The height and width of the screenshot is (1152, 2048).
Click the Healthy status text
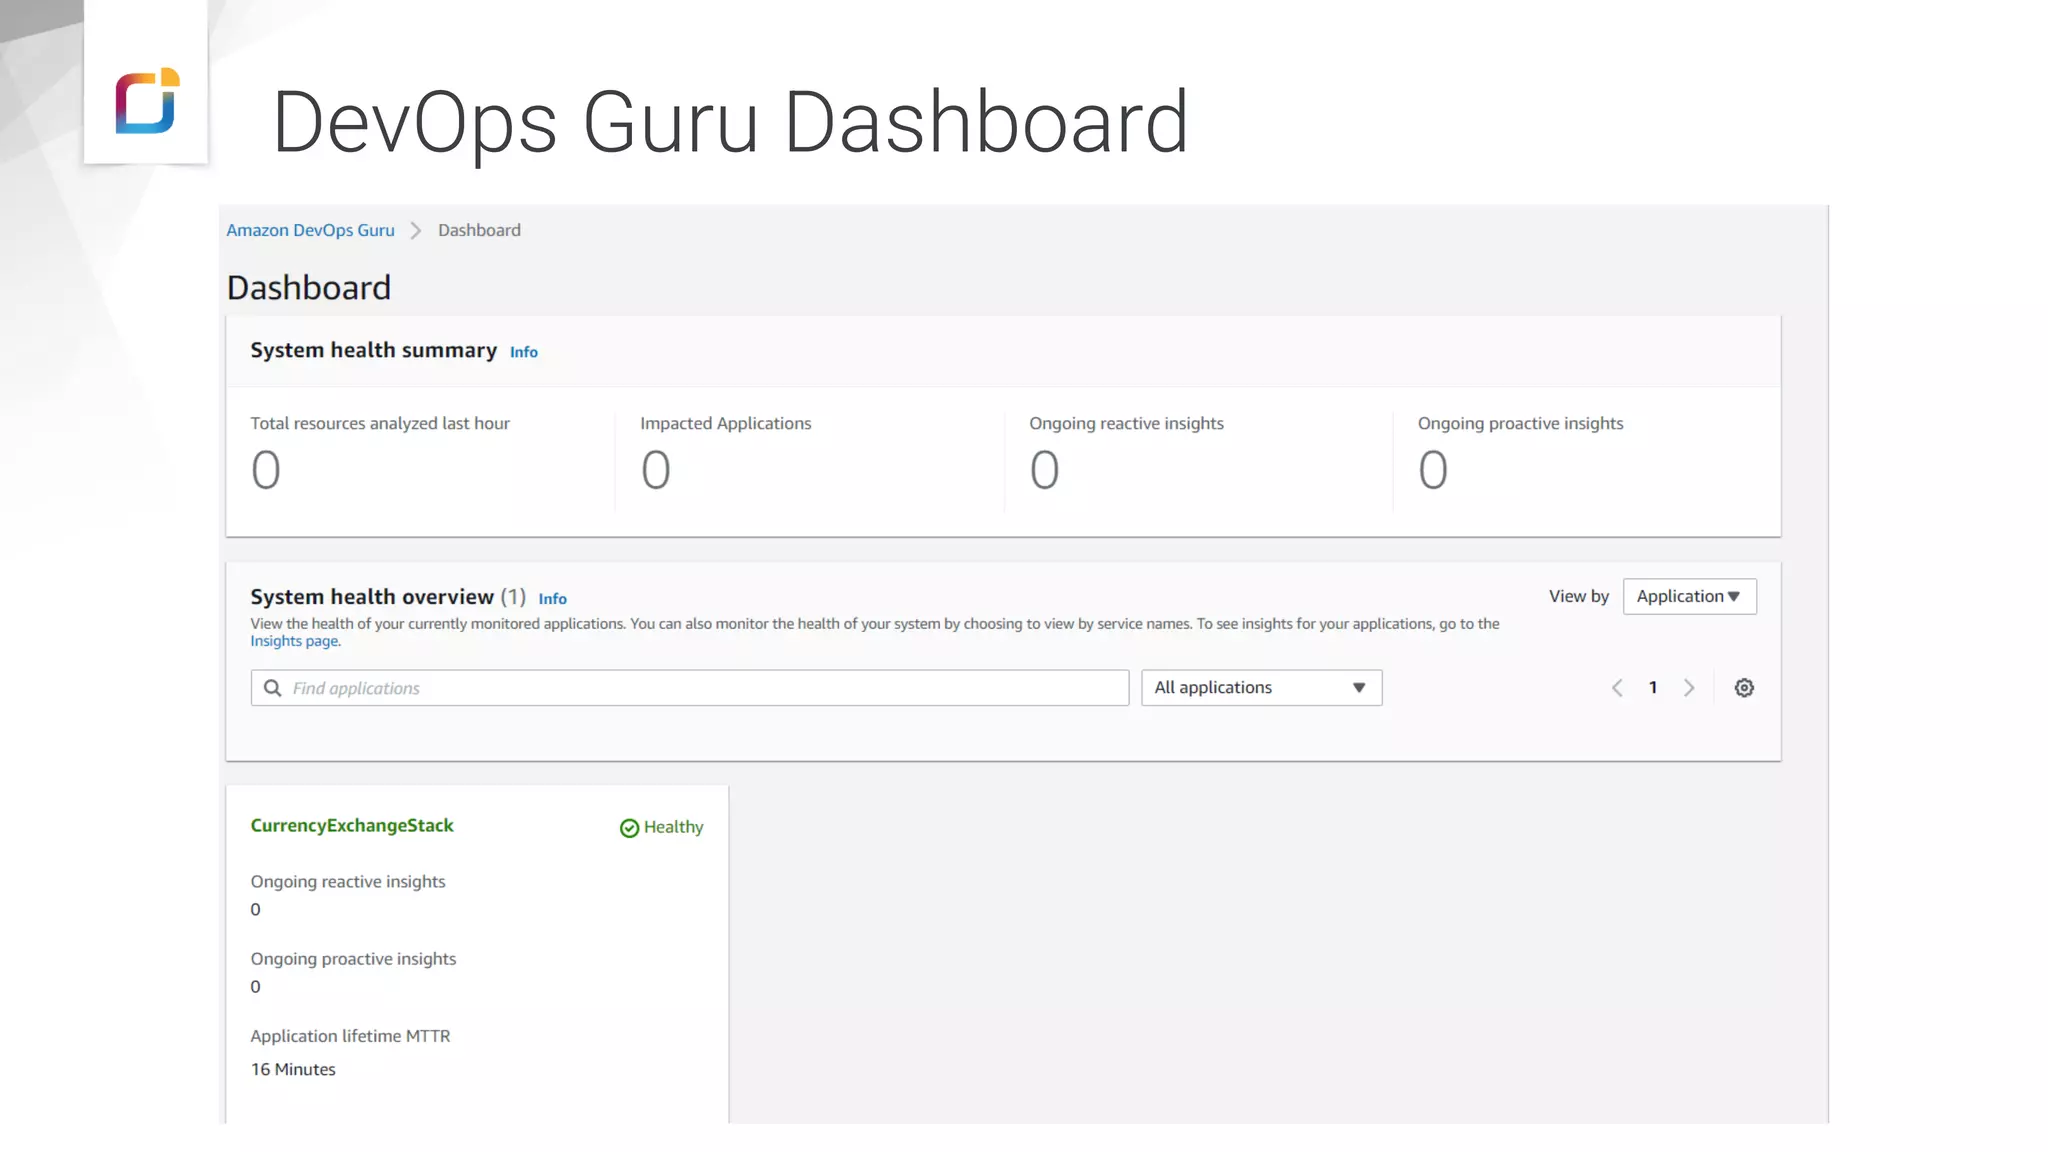[x=673, y=827]
